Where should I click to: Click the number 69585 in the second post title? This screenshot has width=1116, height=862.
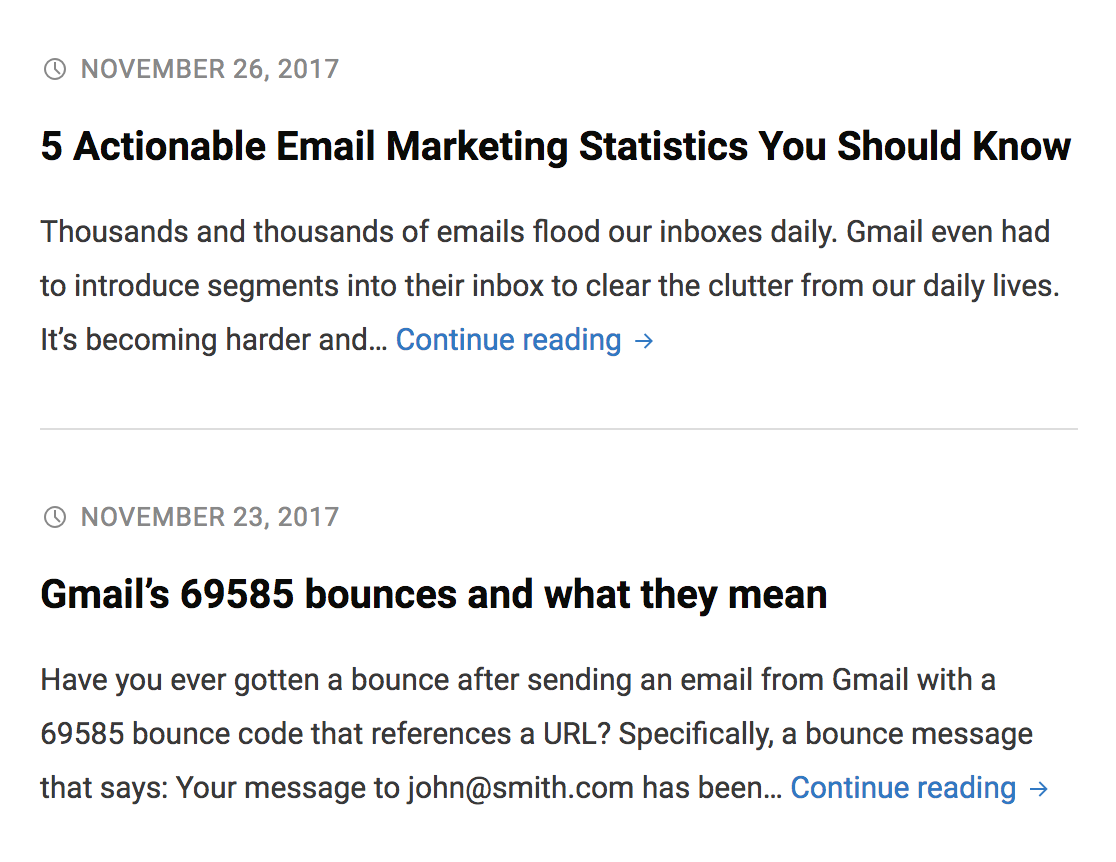coord(237,594)
